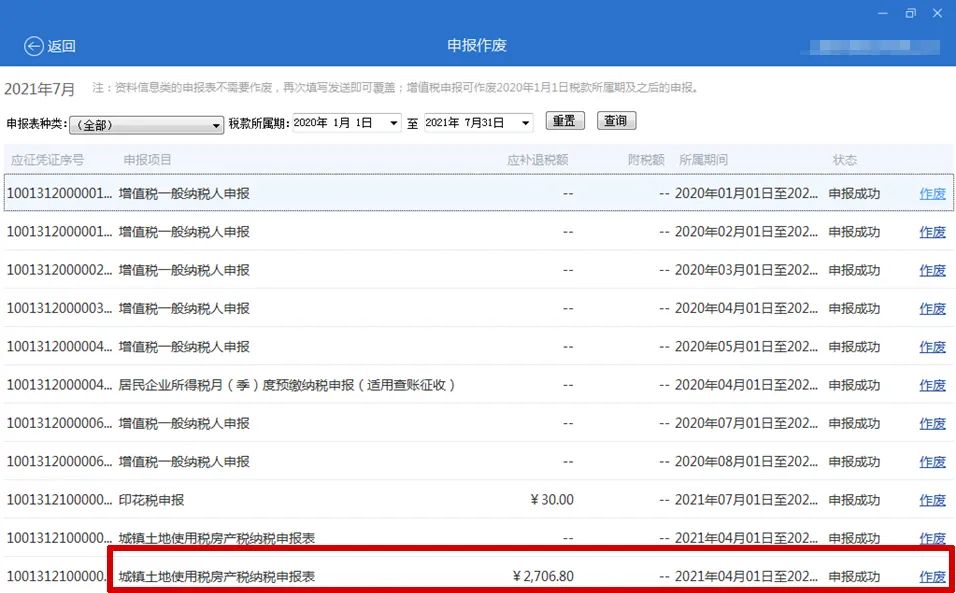The image size is (956, 593).
Task: Click the 2020年03月01日 period cell
Action: (x=746, y=271)
